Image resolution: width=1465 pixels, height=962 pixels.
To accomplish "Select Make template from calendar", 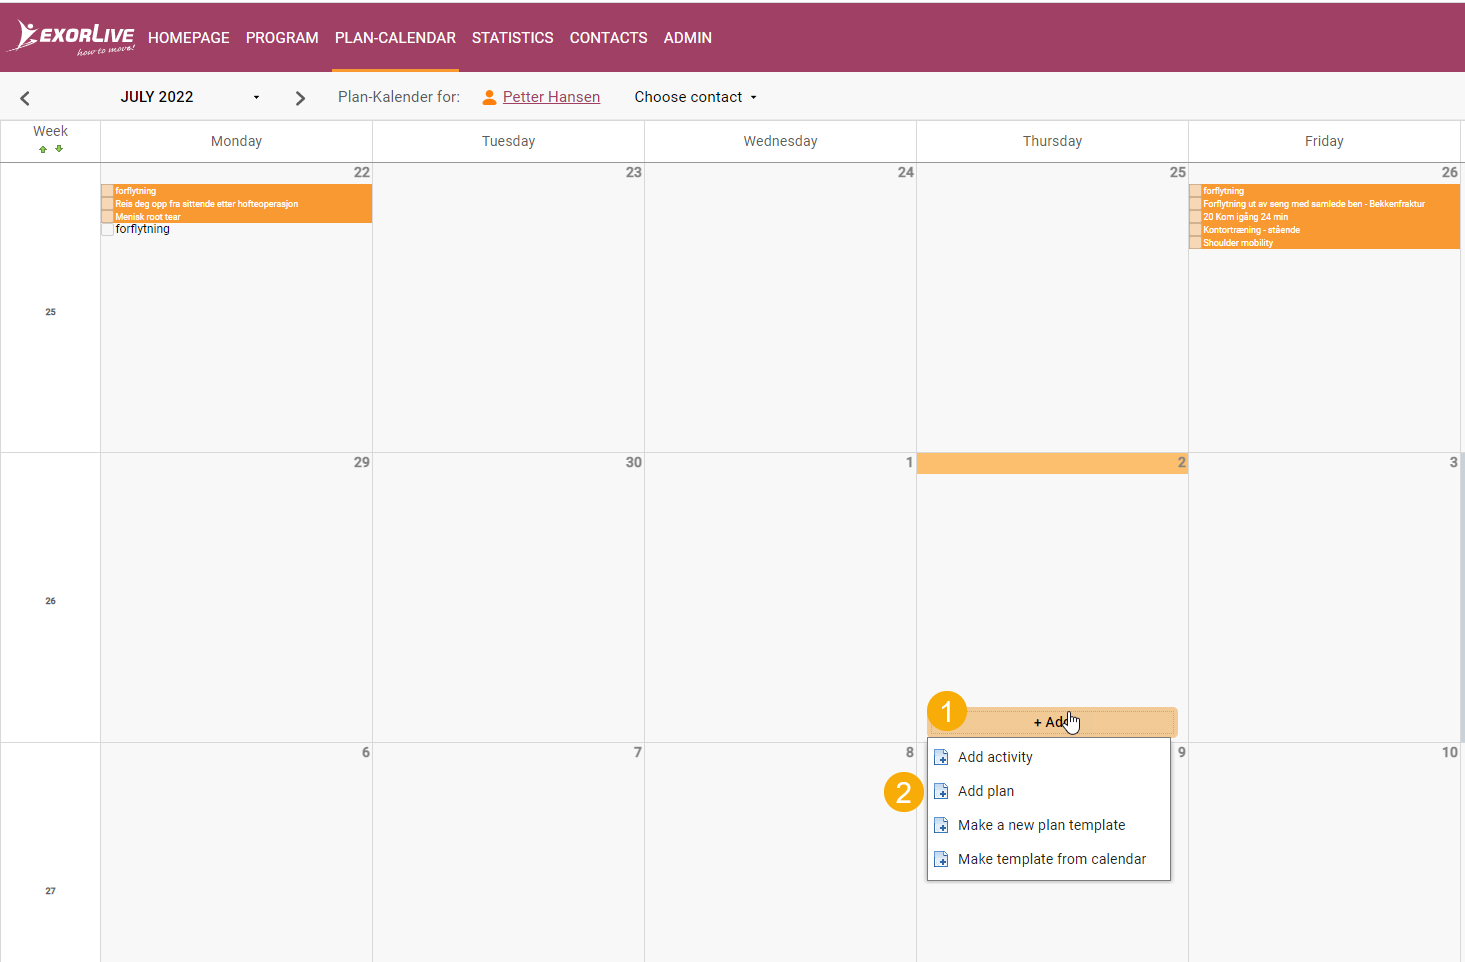I will click(1049, 859).
